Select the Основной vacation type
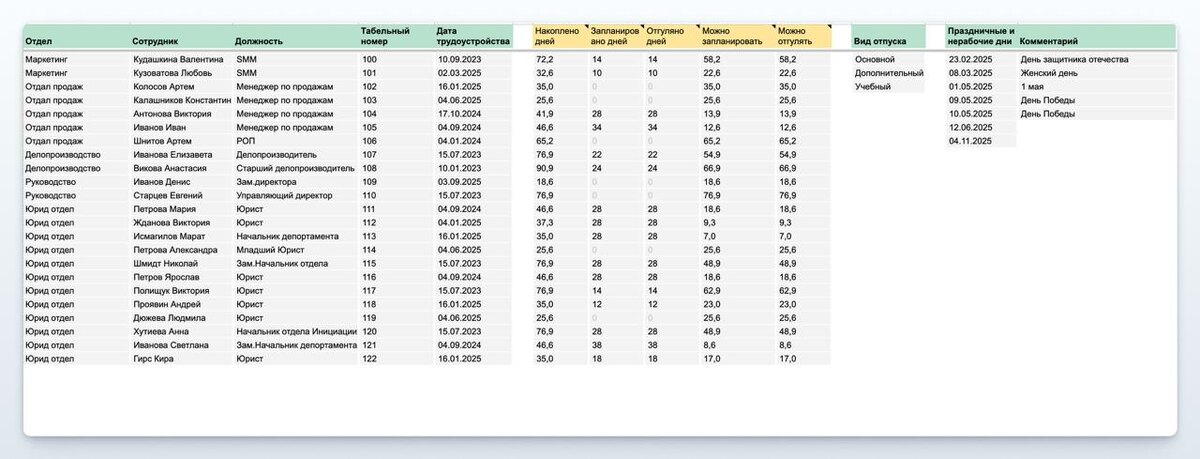This screenshot has width=1200, height=459. 876,60
